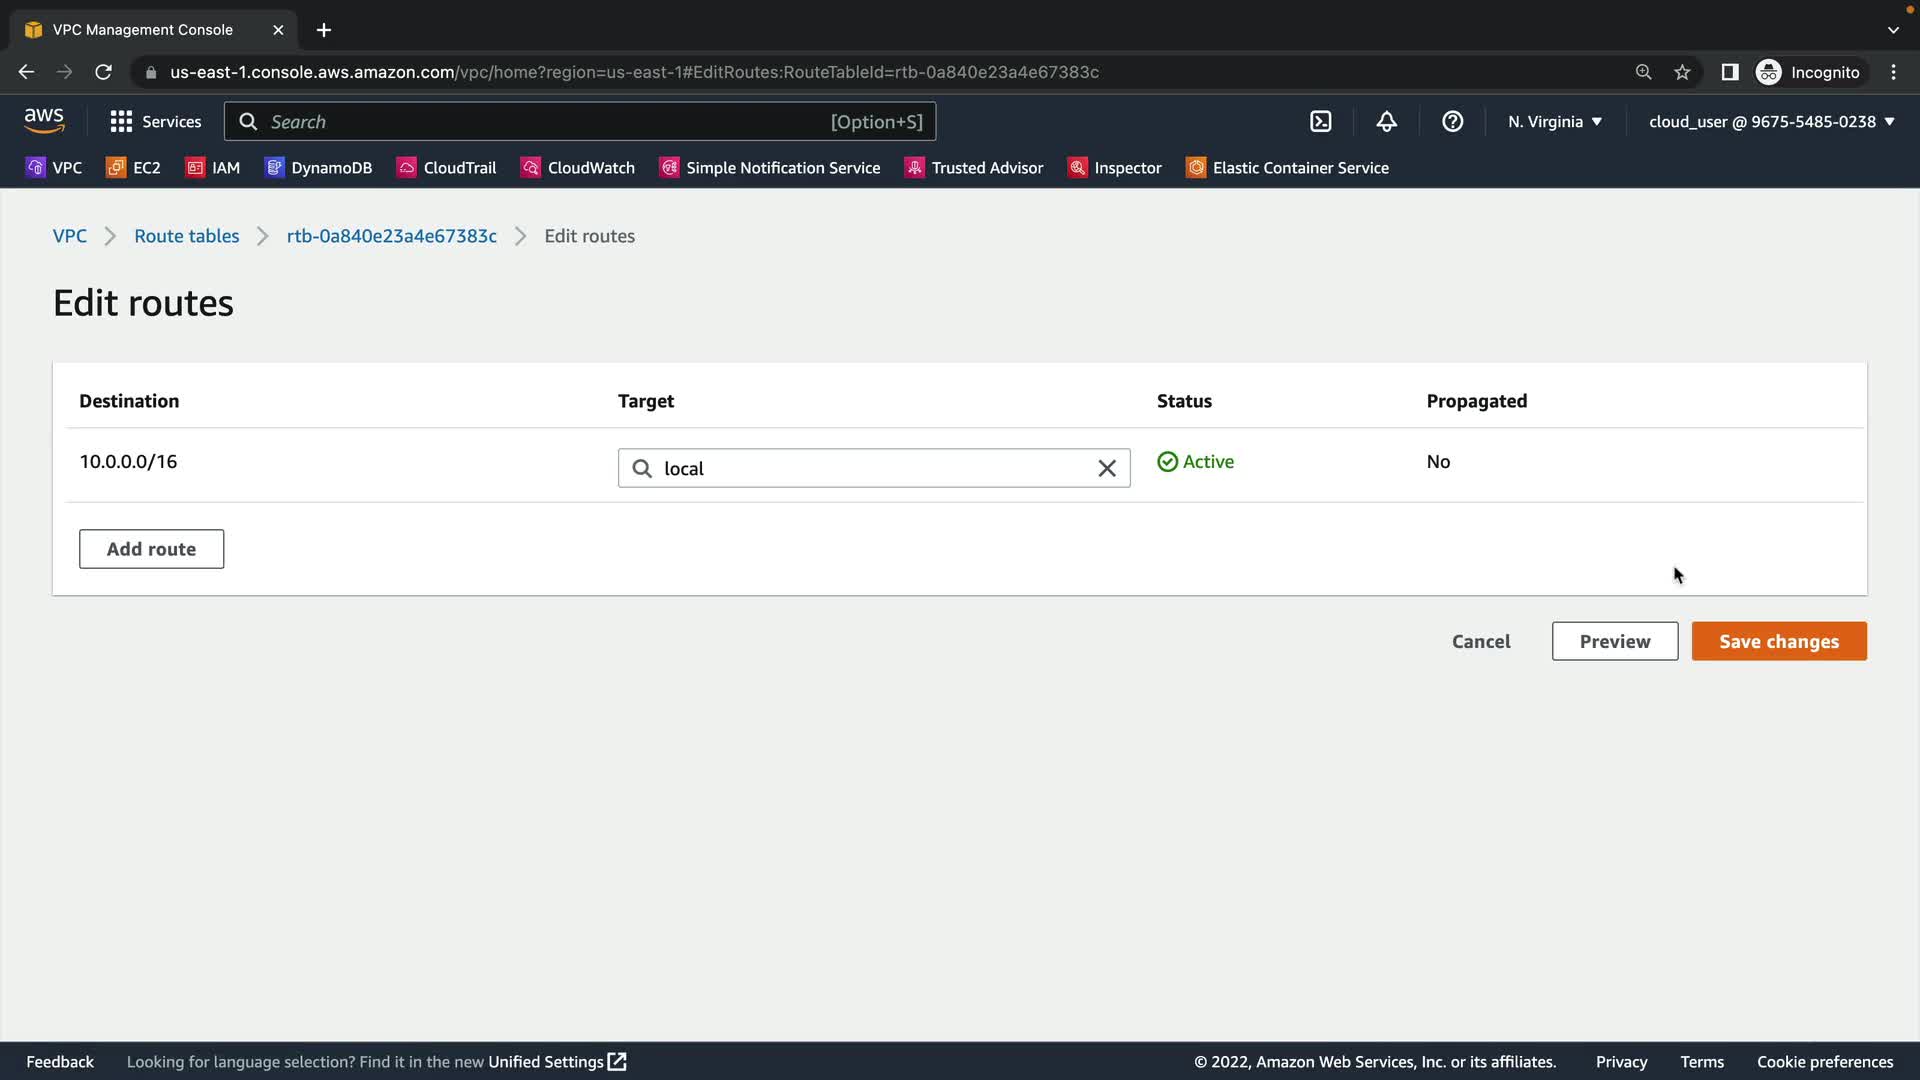Go to the AWS home logo

pyautogui.click(x=44, y=121)
